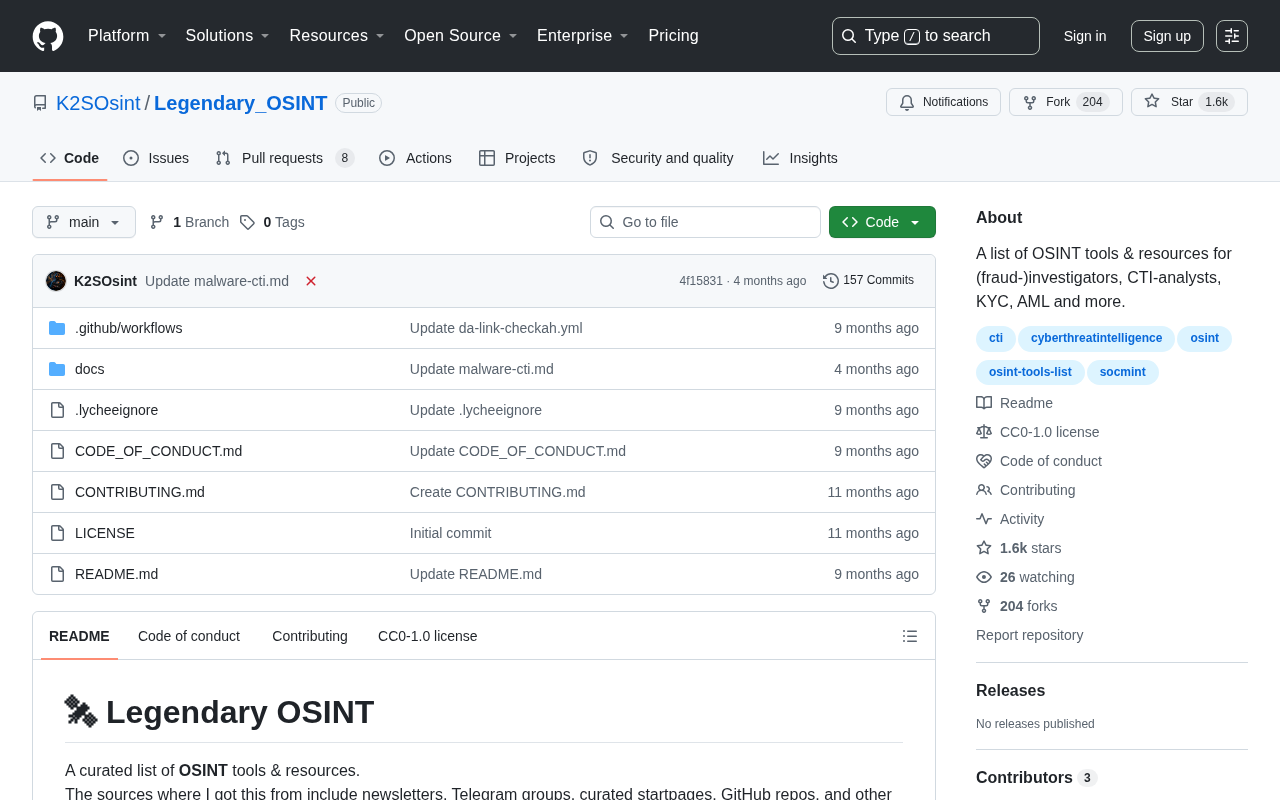Image resolution: width=1280 pixels, height=800 pixels.
Task: Click the Sign in link
Action: [x=1085, y=36]
